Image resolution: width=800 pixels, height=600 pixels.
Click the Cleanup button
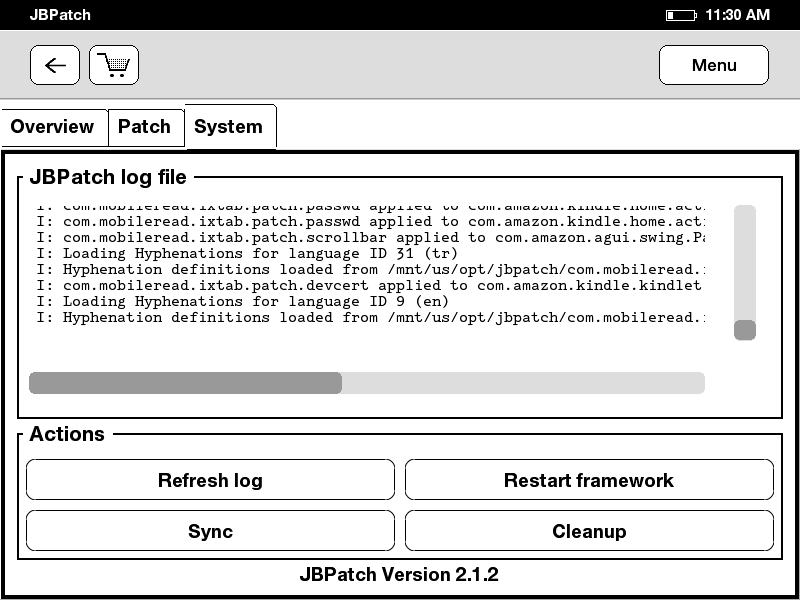[589, 531]
